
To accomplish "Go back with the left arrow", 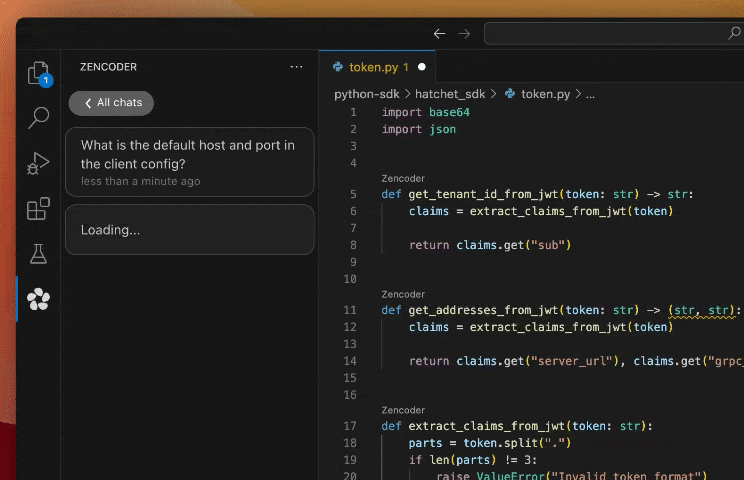I will pyautogui.click(x=439, y=34).
